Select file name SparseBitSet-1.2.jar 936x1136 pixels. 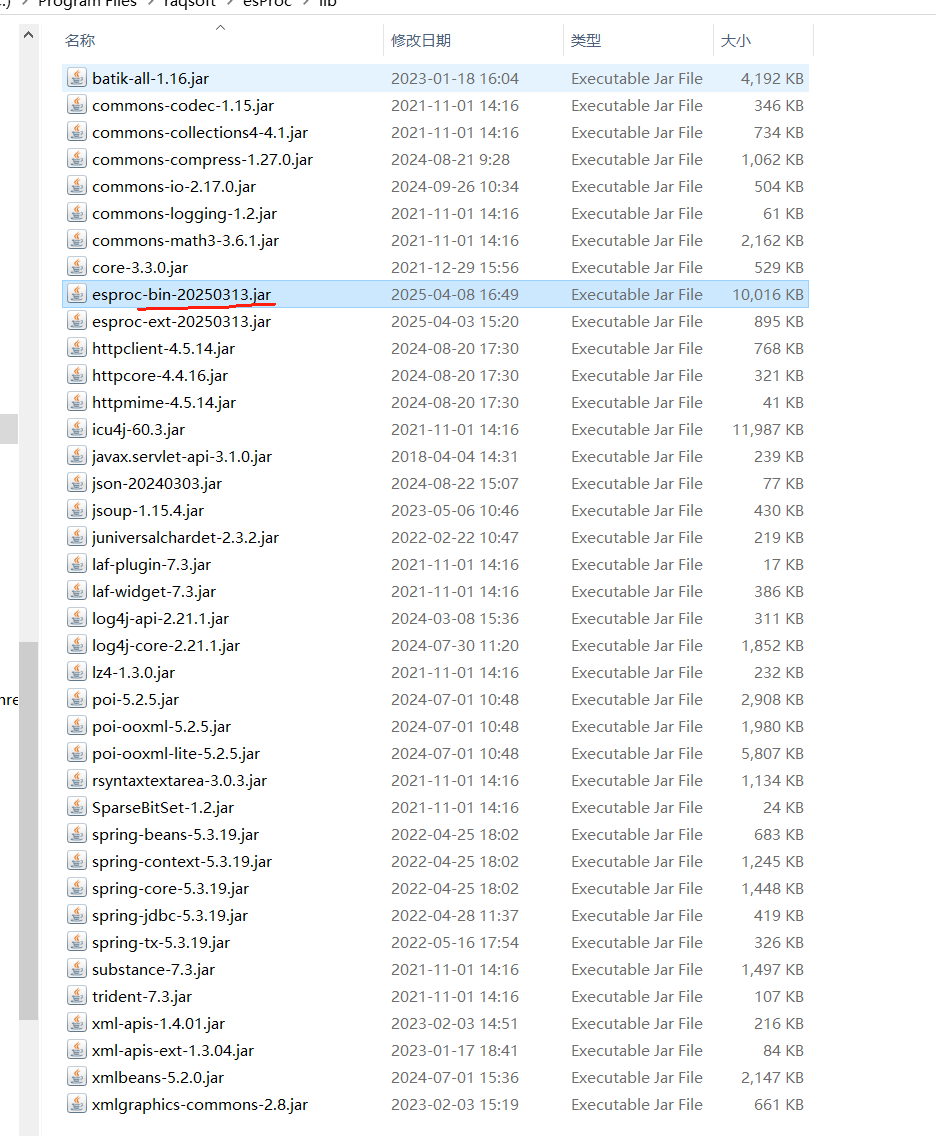click(x=163, y=807)
